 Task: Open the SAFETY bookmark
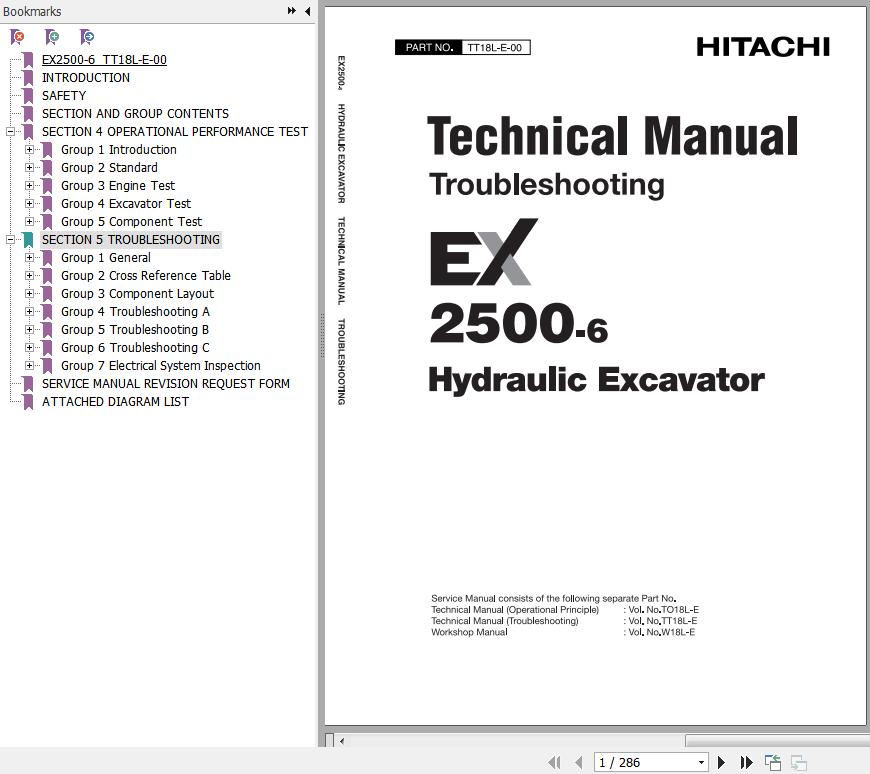[64, 96]
